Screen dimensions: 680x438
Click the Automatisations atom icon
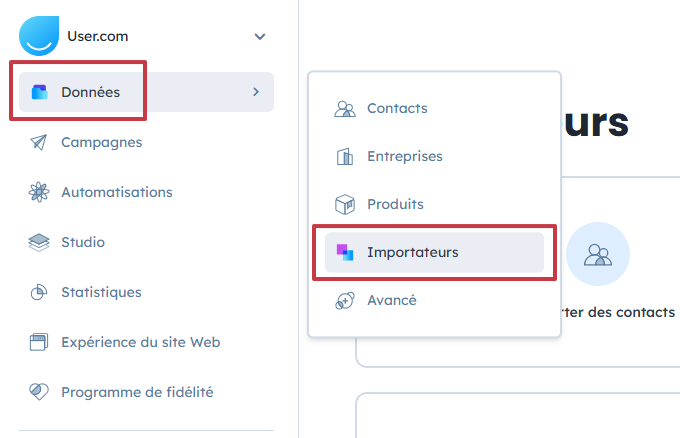pos(39,192)
